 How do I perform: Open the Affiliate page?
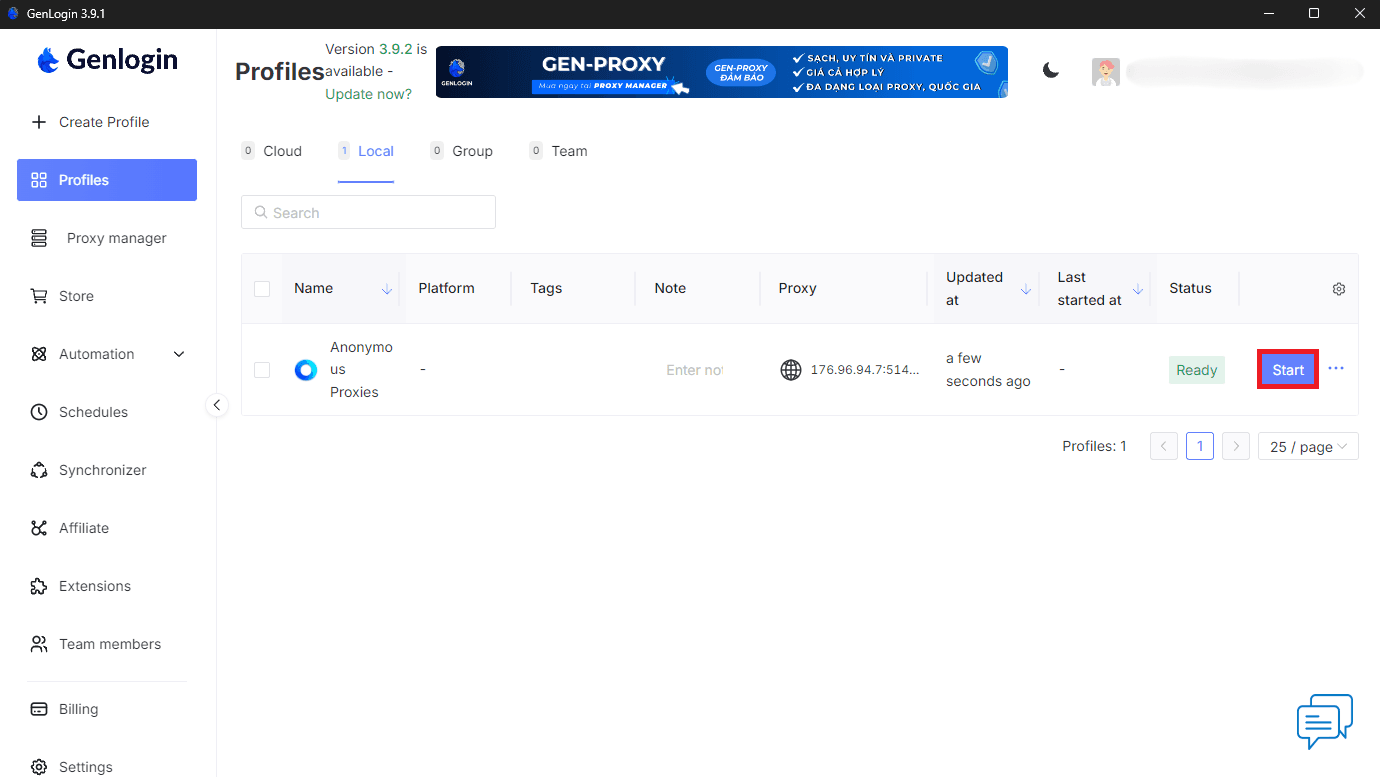pyautogui.click(x=84, y=527)
